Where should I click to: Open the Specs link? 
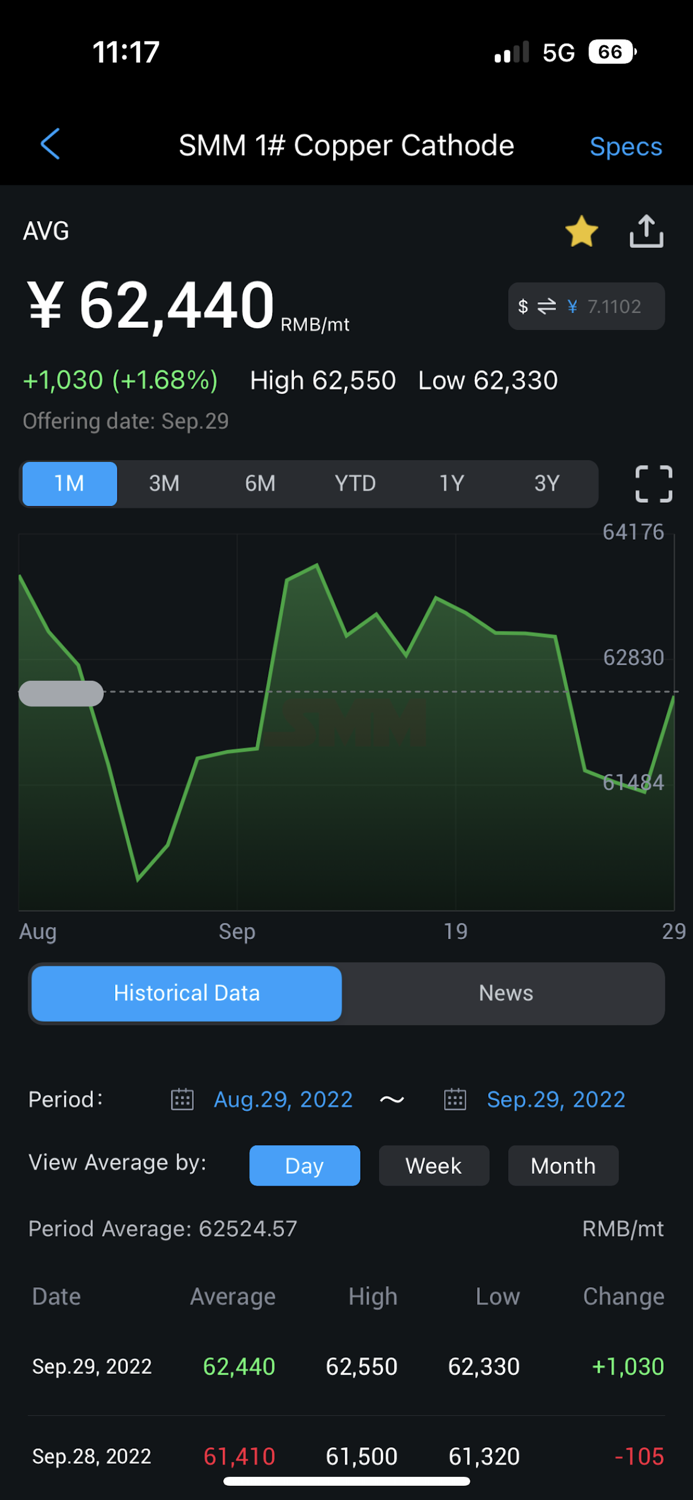625,146
